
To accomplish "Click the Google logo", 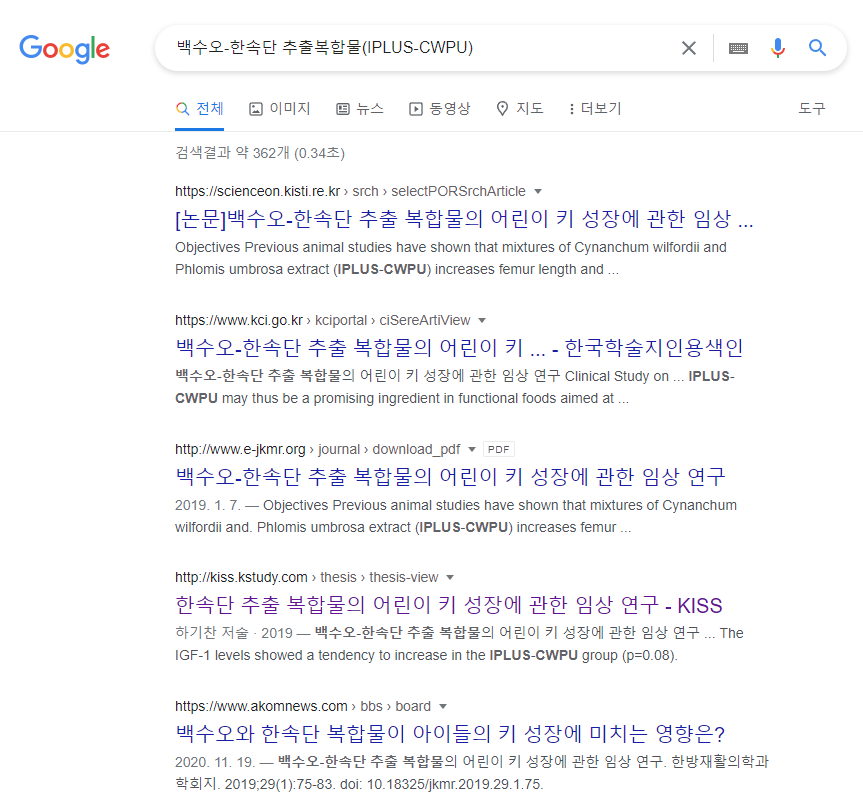I will point(65,48).
